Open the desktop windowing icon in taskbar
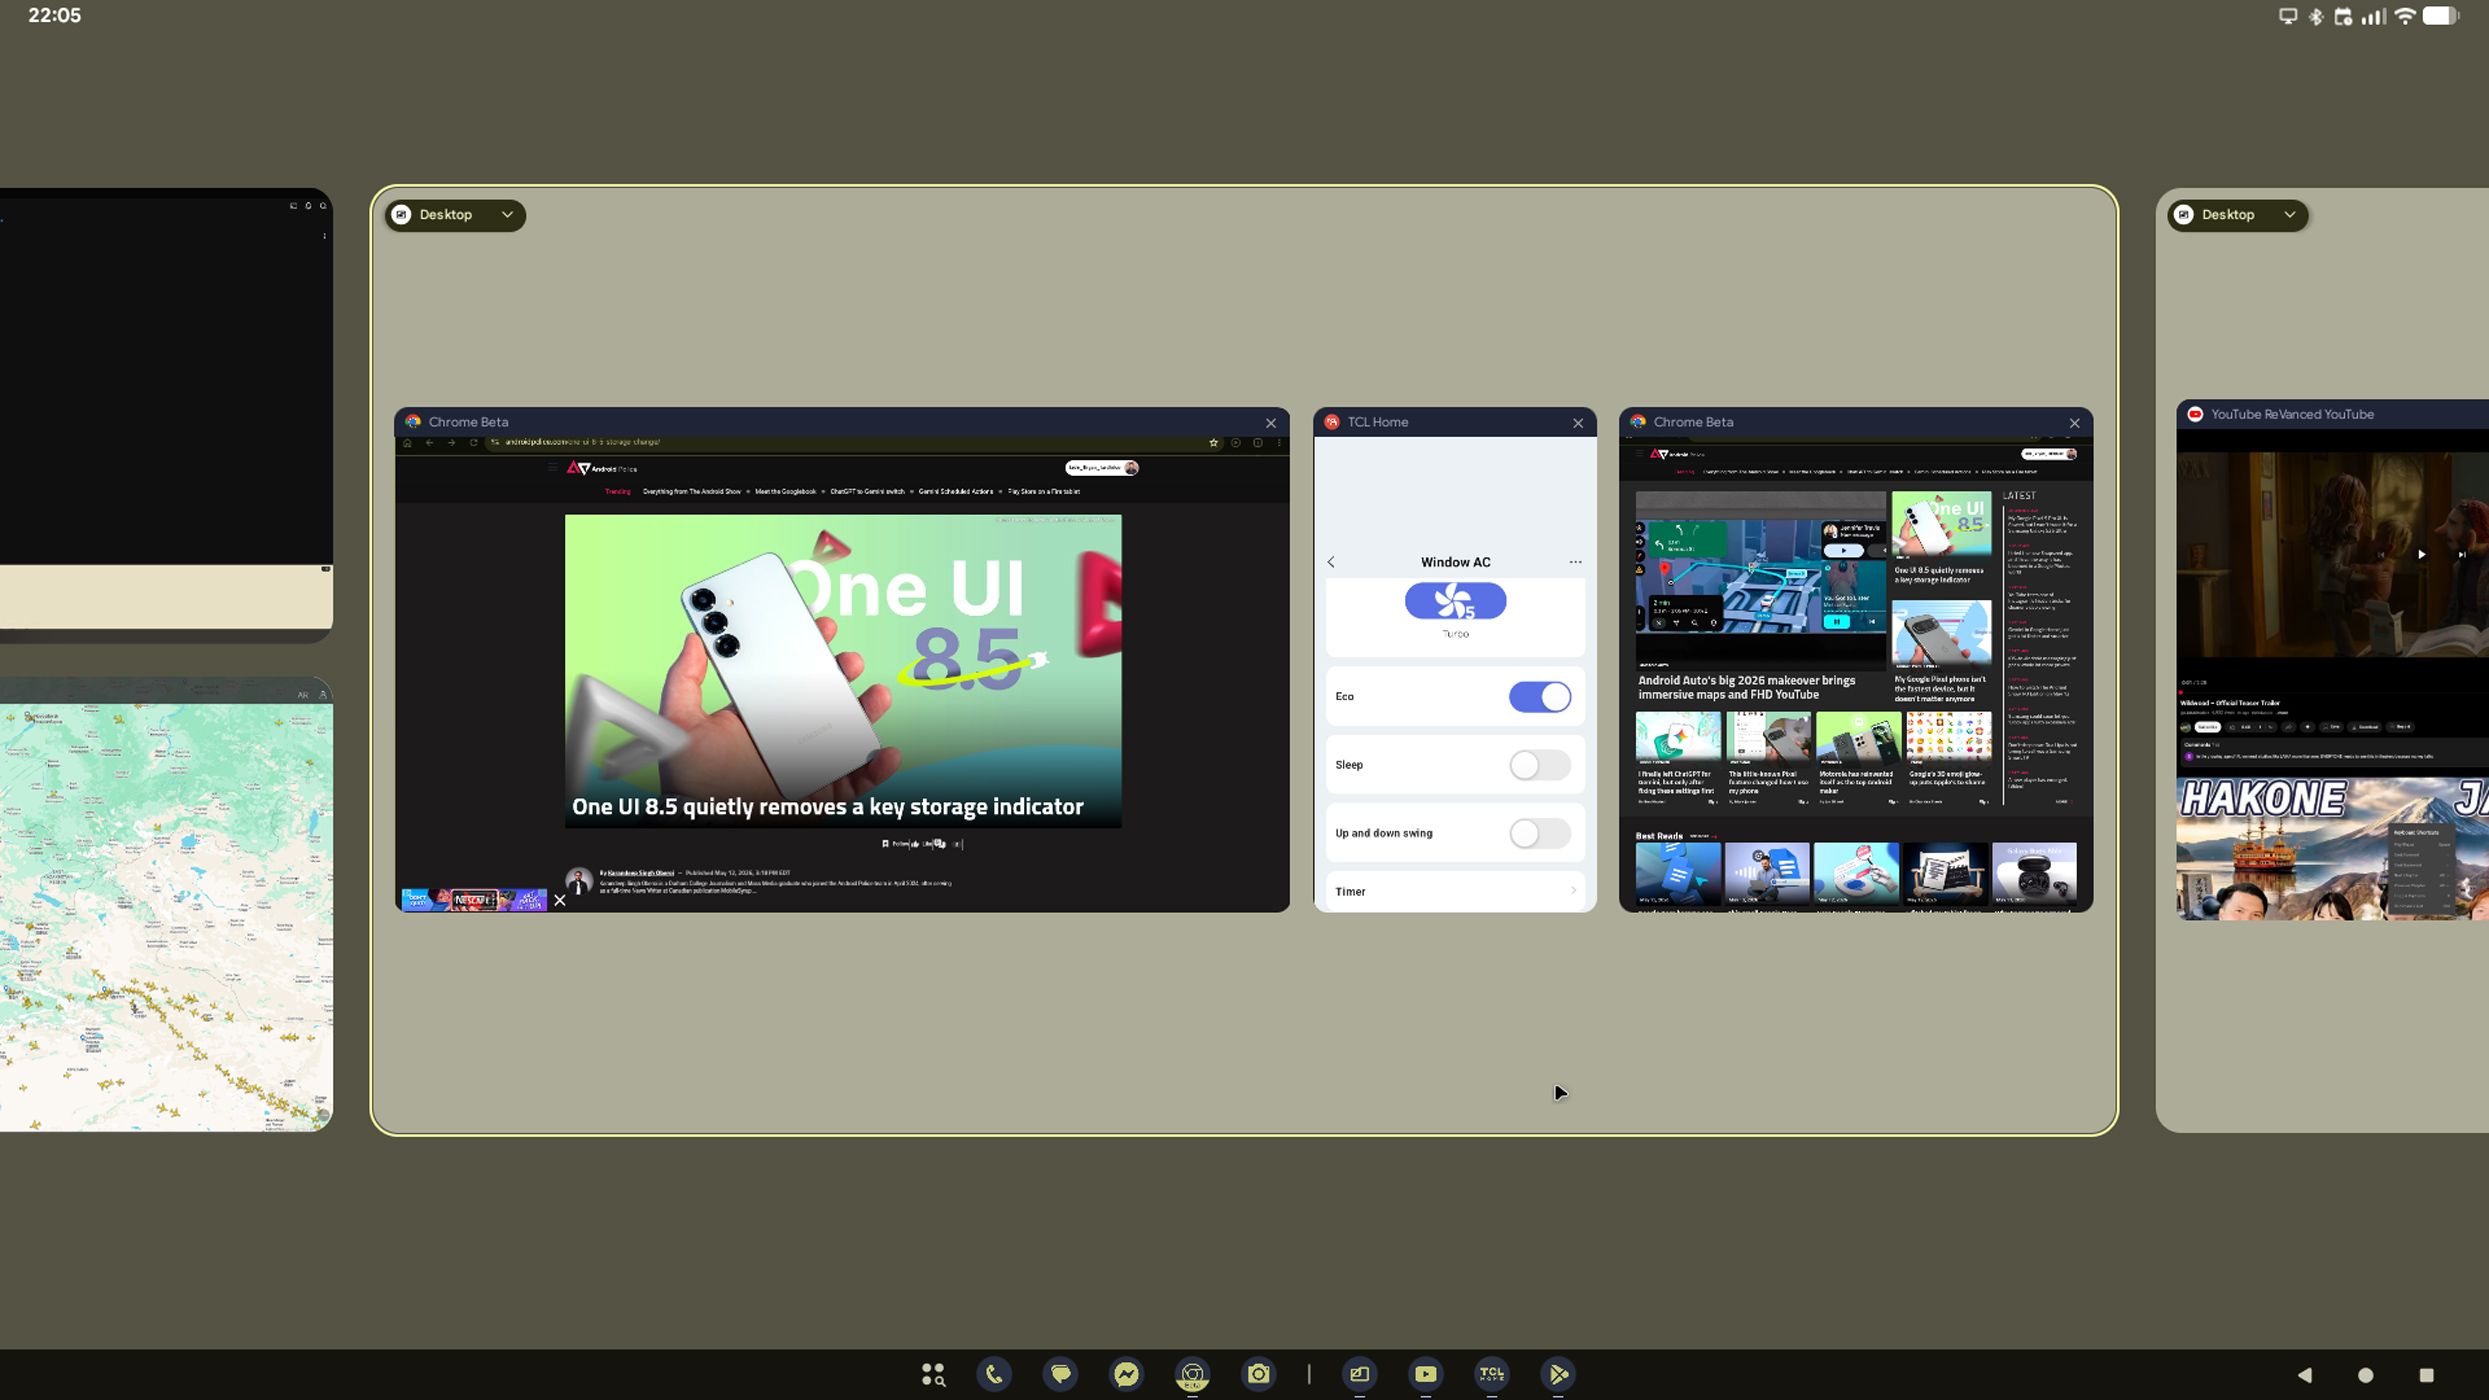2489x1400 pixels. pos(1359,1374)
